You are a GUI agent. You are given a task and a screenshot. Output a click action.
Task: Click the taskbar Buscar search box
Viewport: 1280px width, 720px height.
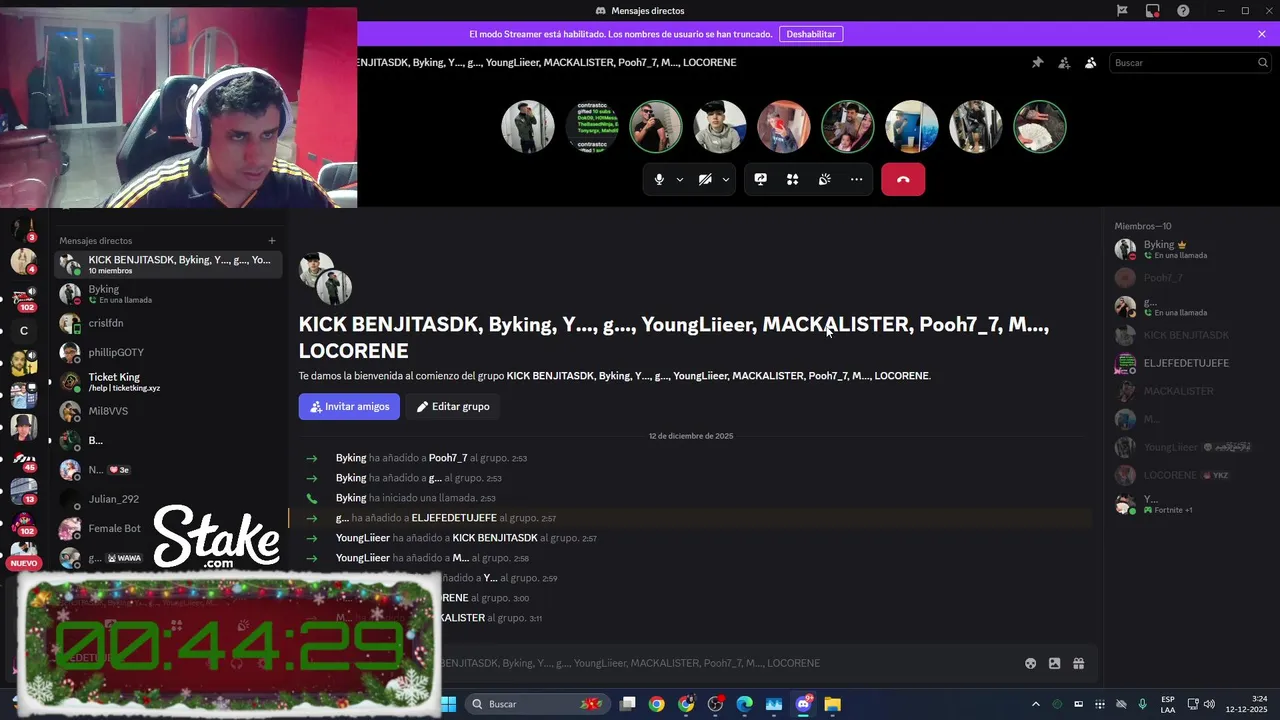pos(536,704)
